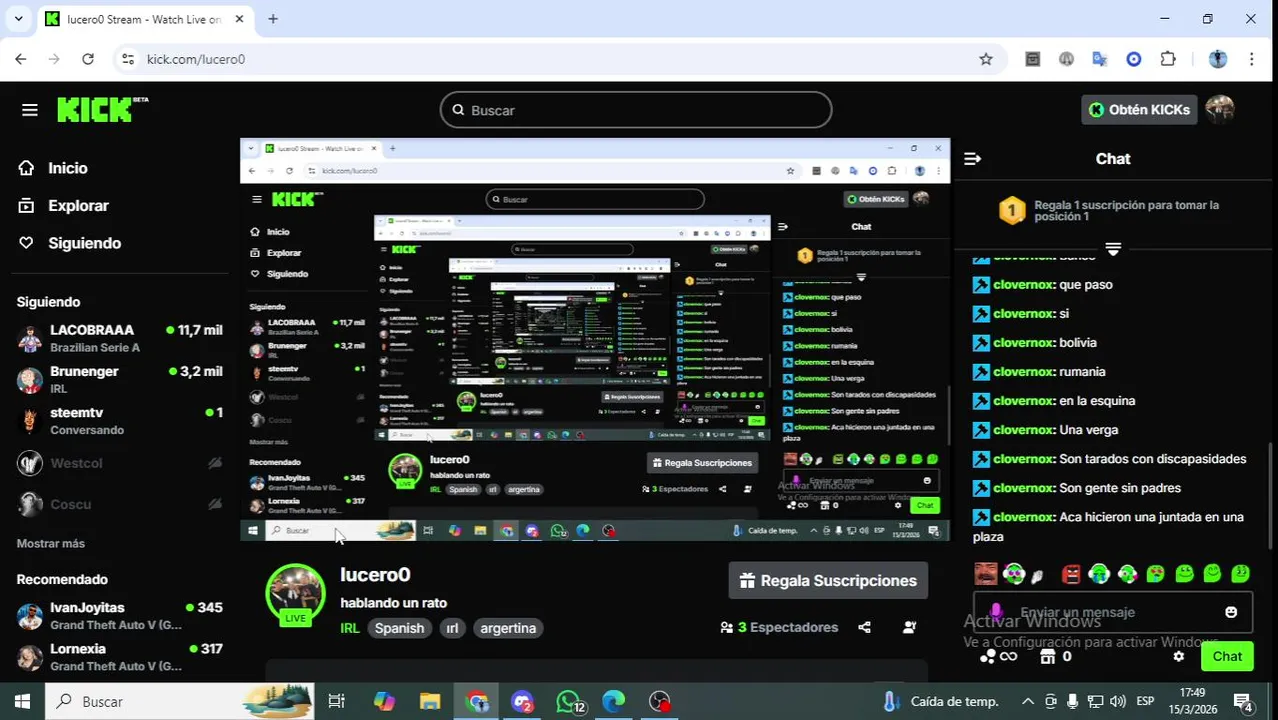Select the Spanish tag

399,628
